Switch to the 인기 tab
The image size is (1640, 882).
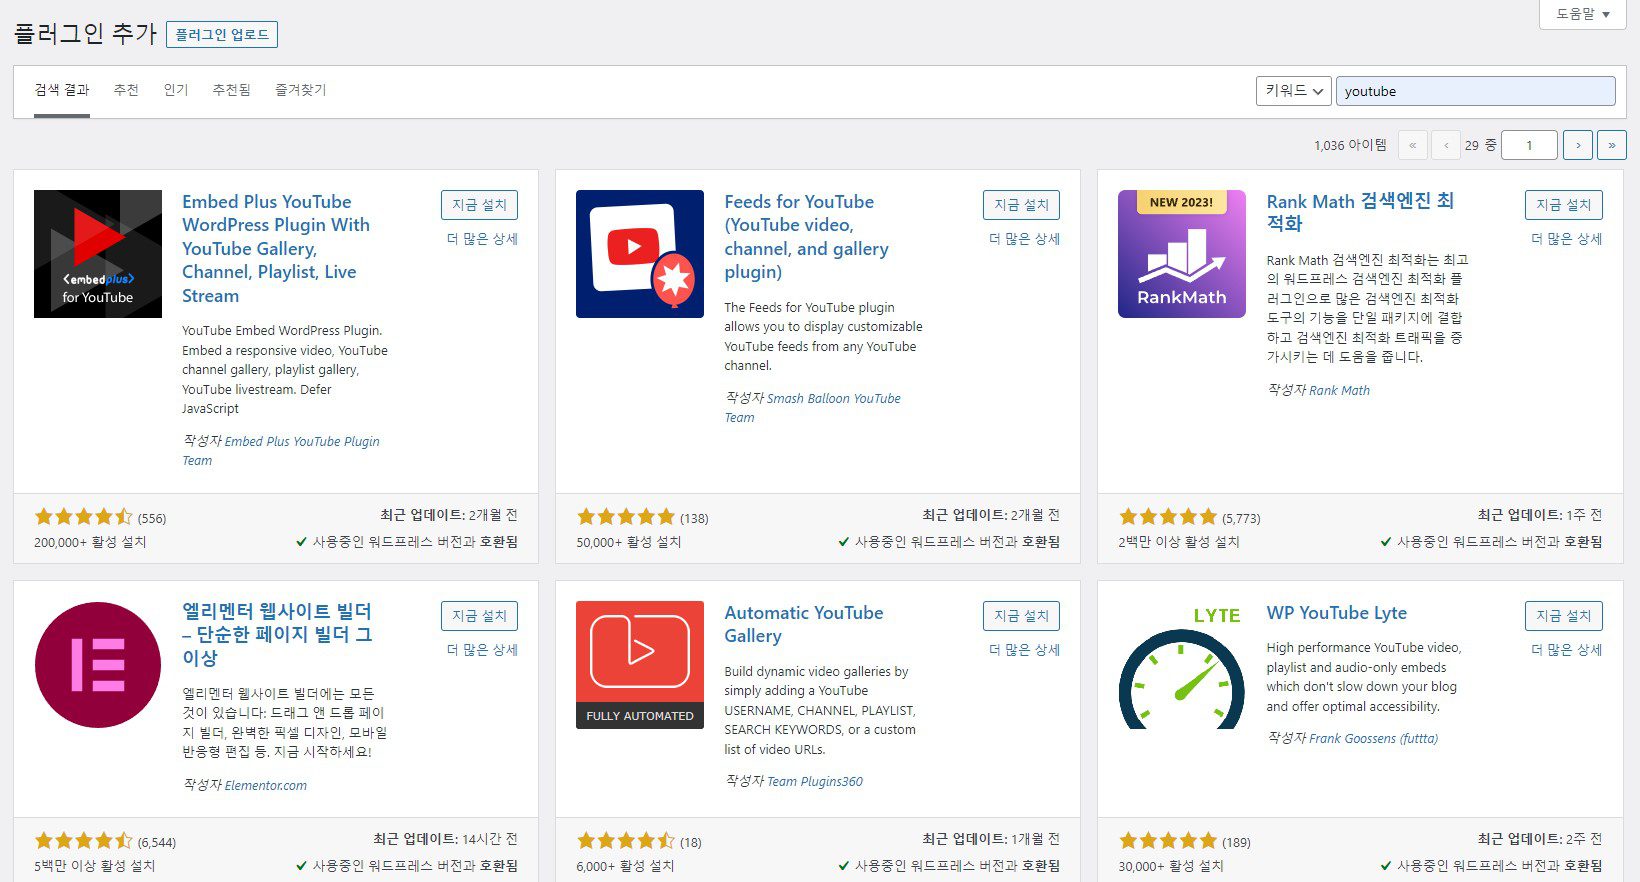(x=176, y=90)
